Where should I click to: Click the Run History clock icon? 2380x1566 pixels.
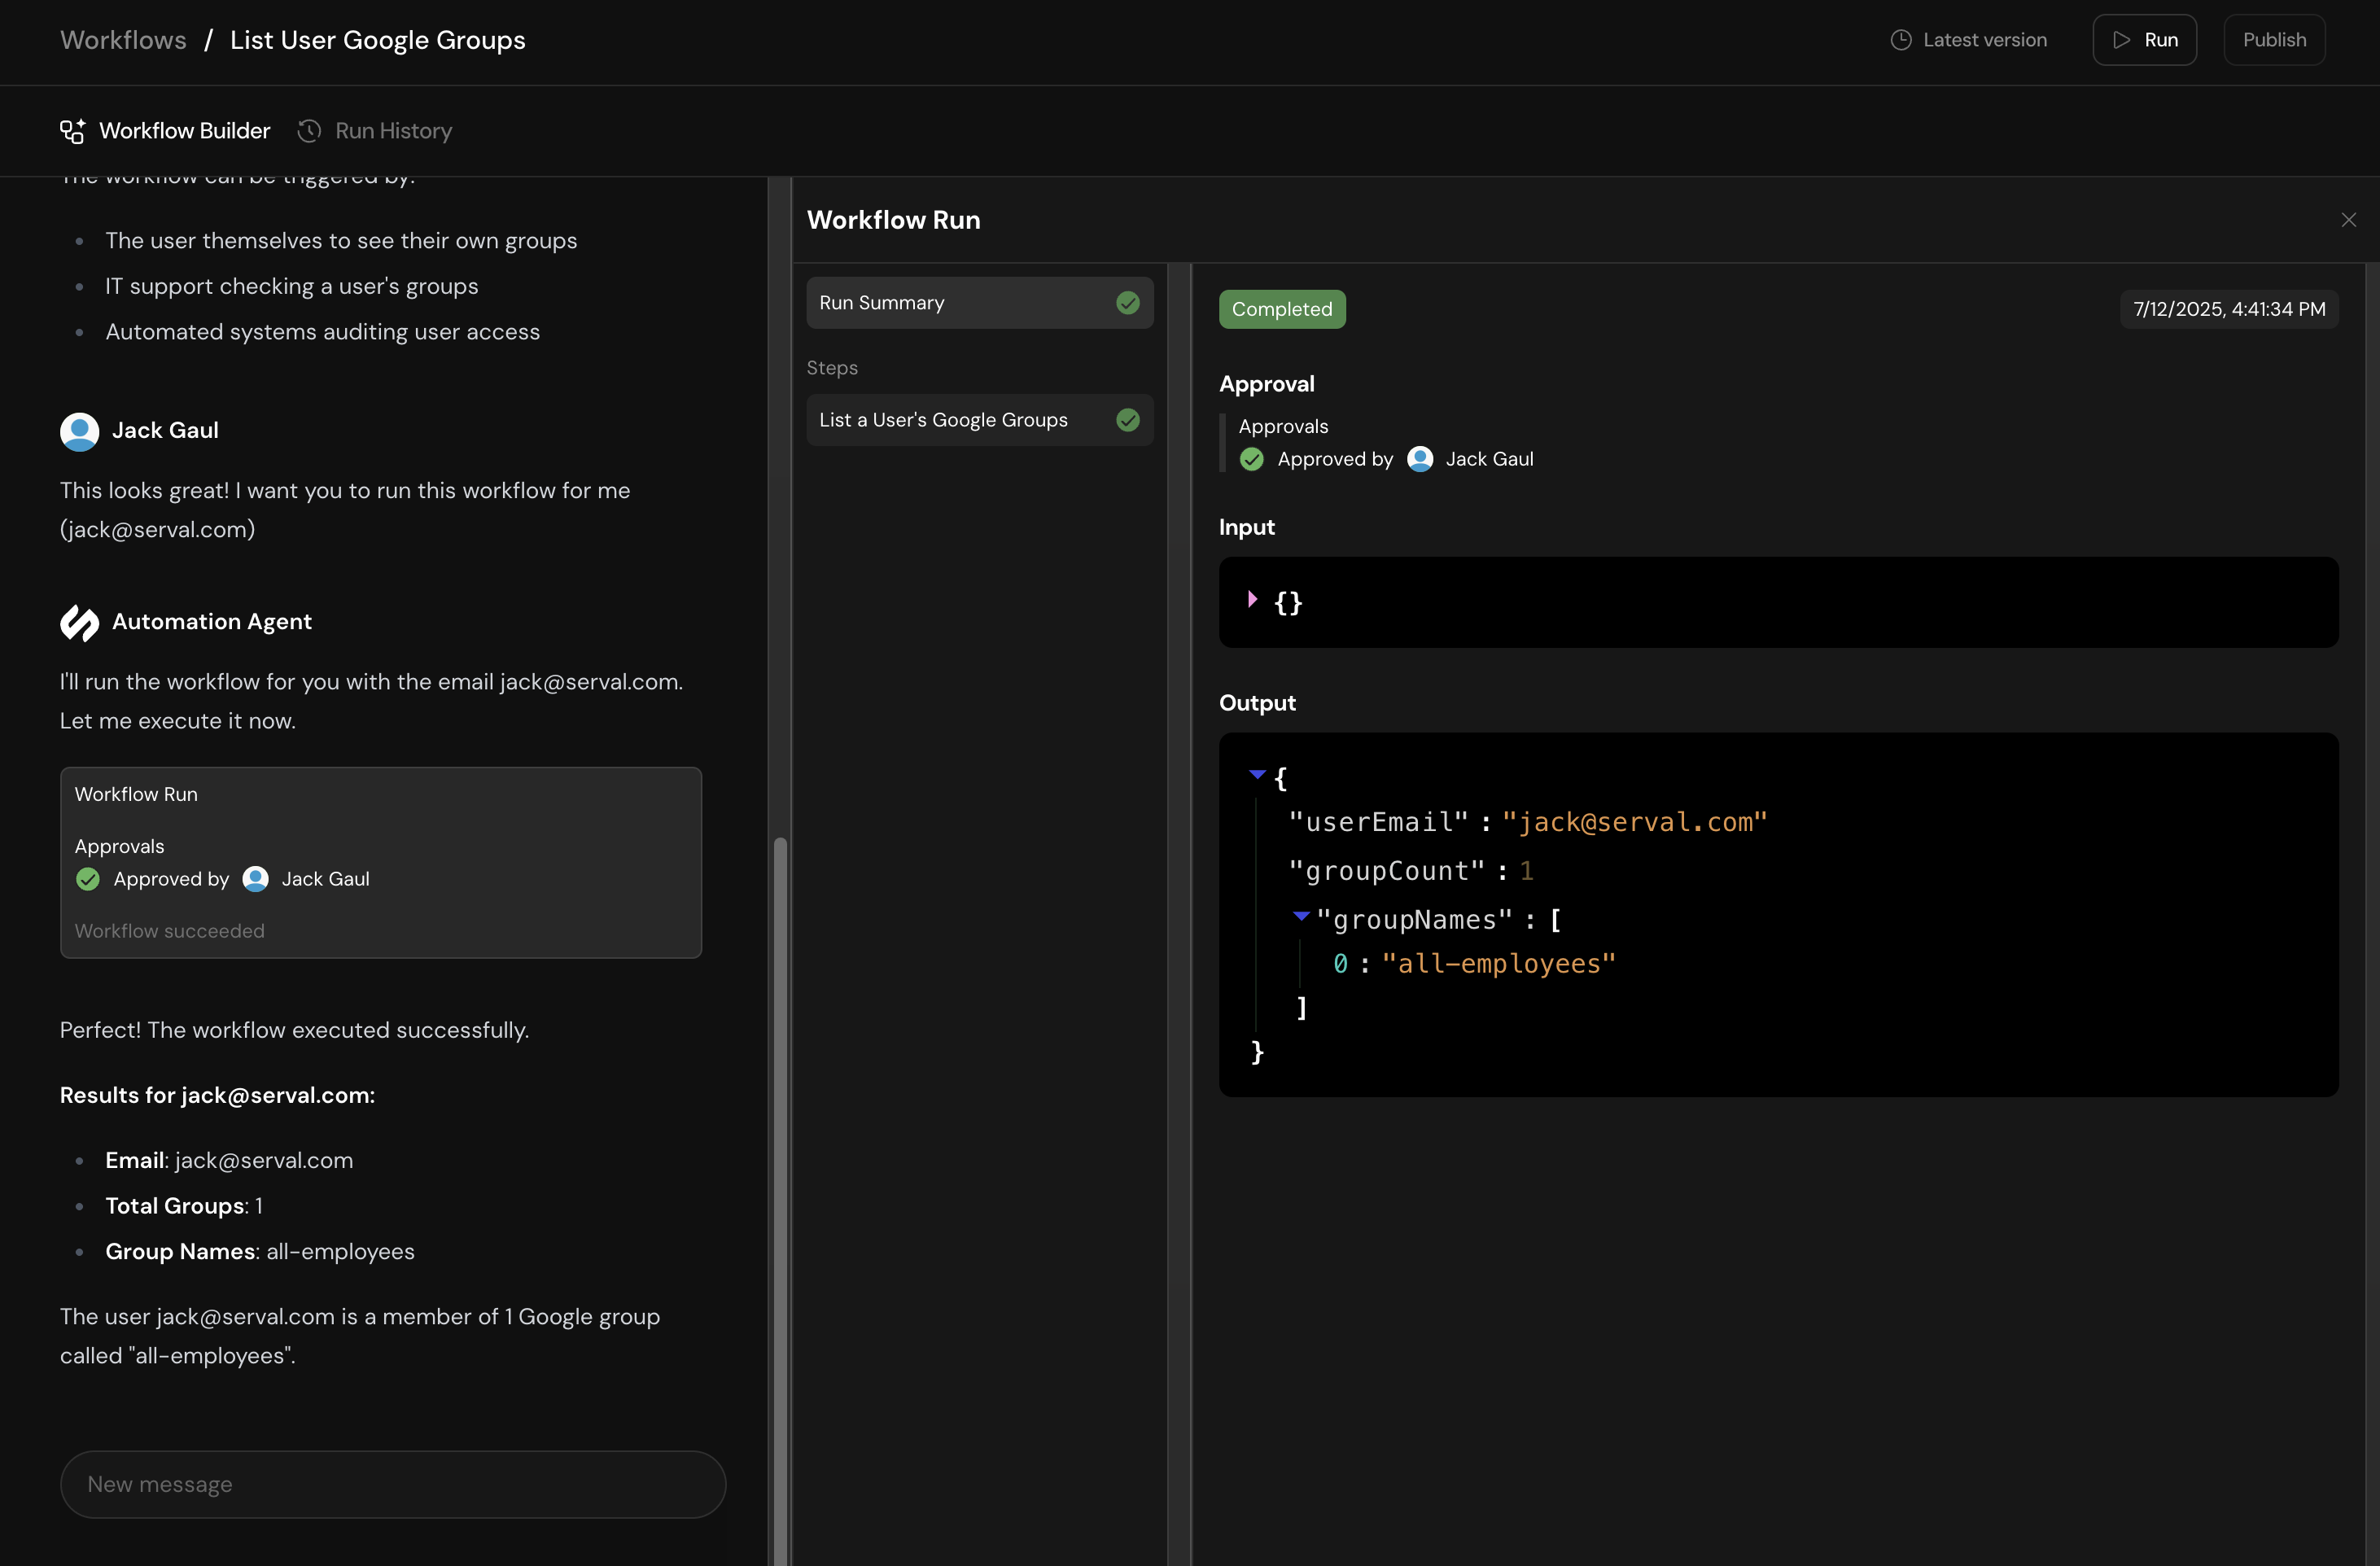pos(309,131)
